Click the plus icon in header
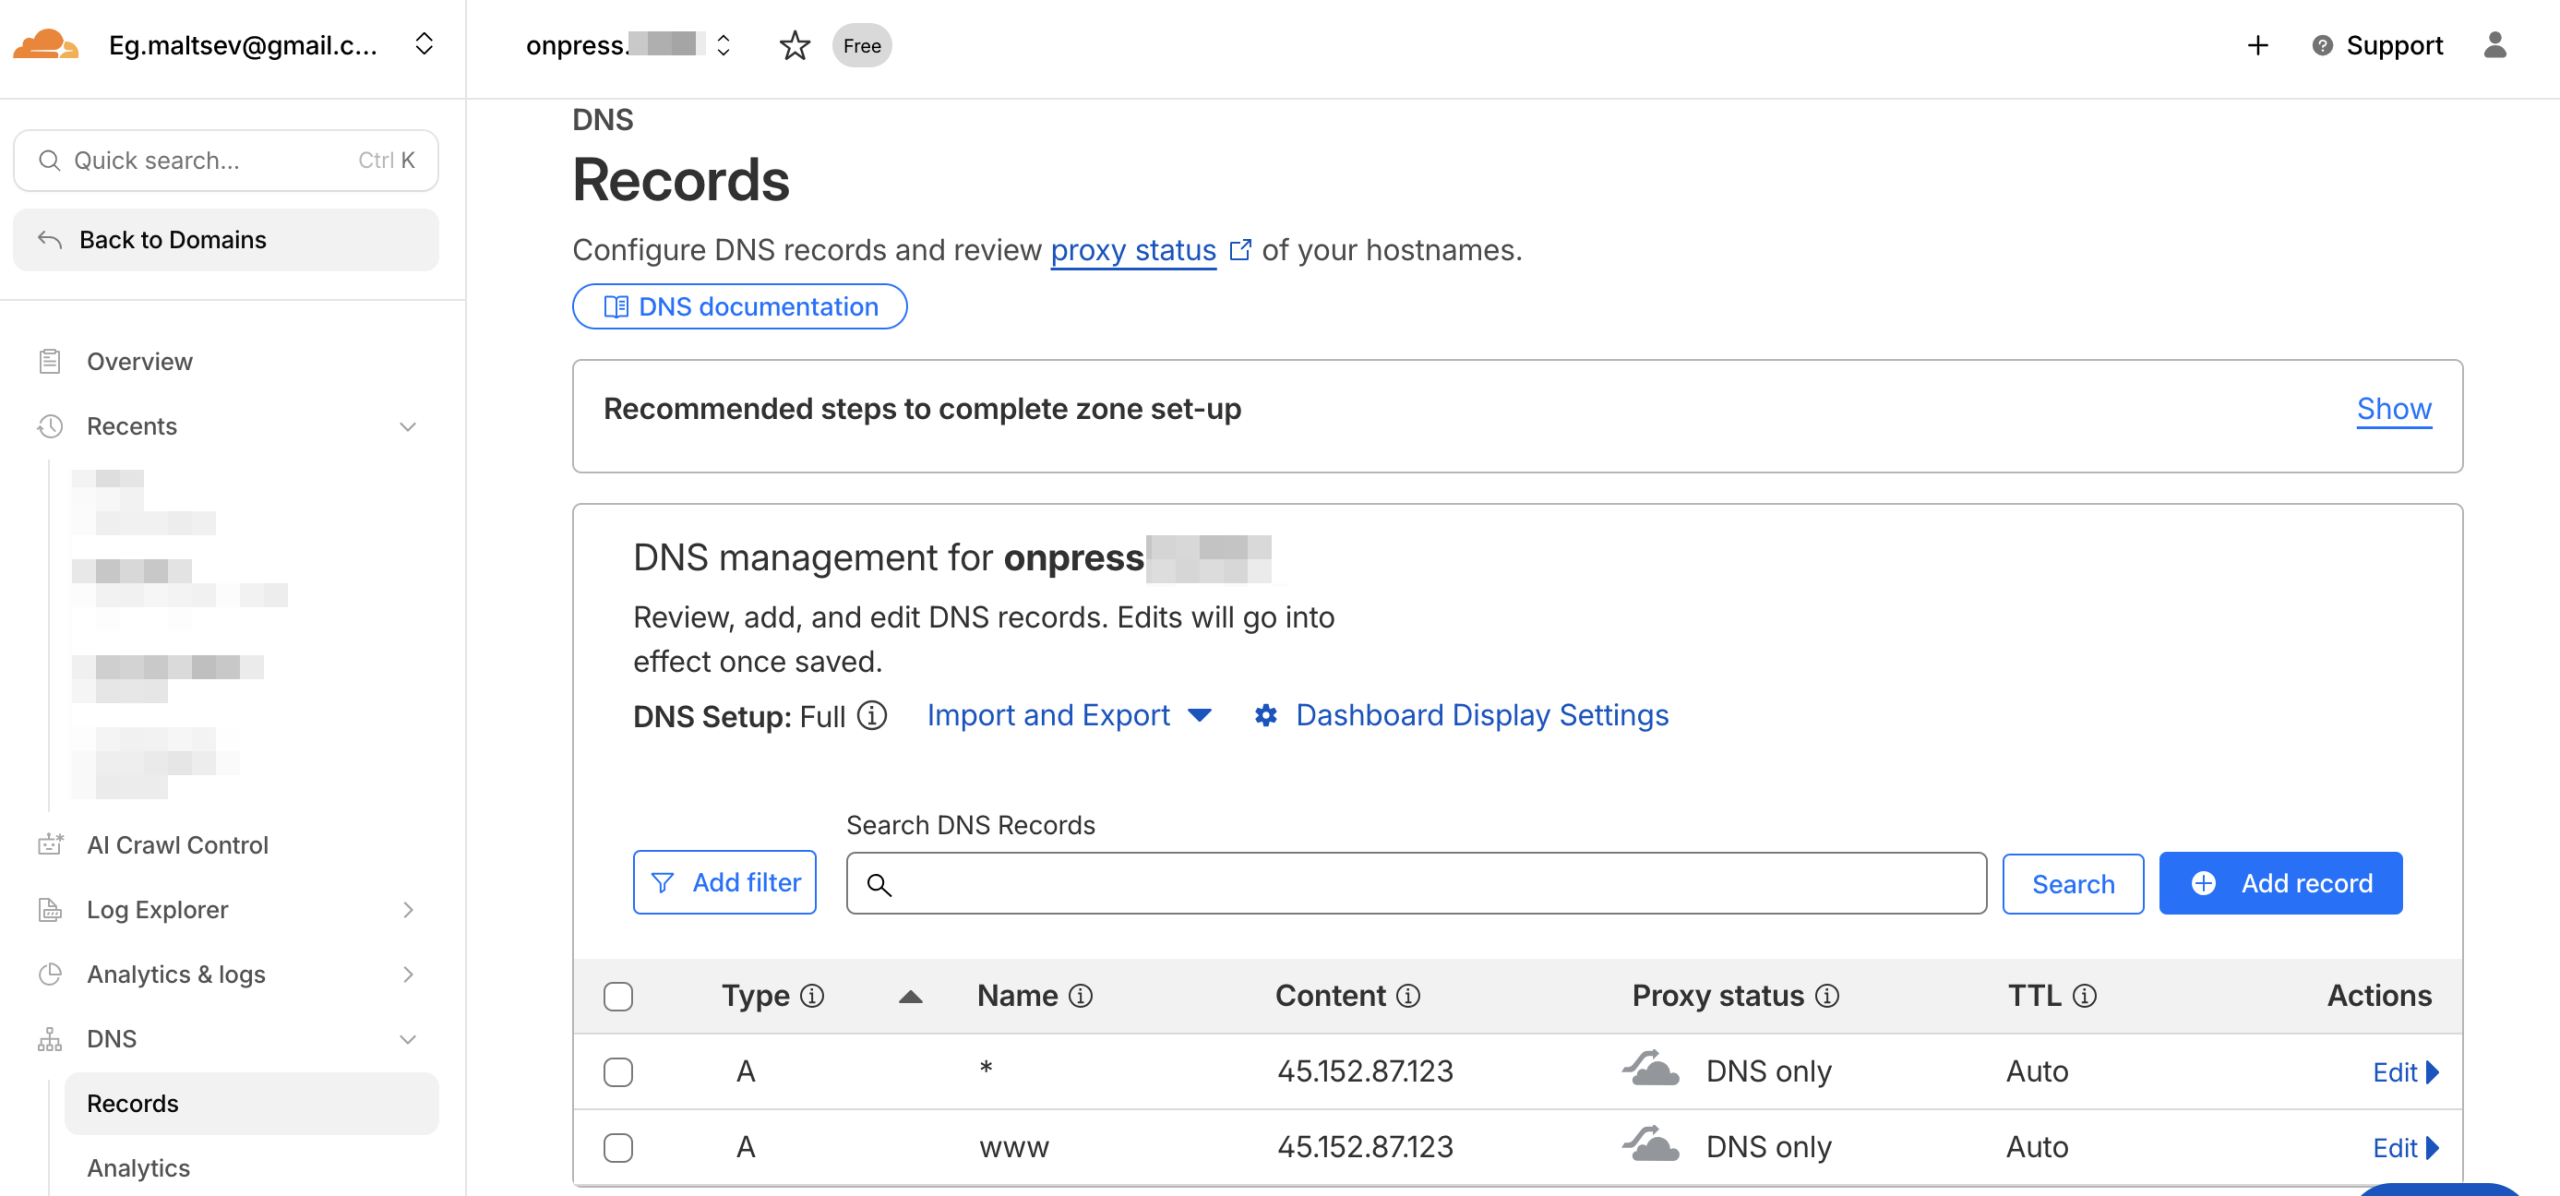This screenshot has height=1196, width=2560. click(2258, 45)
